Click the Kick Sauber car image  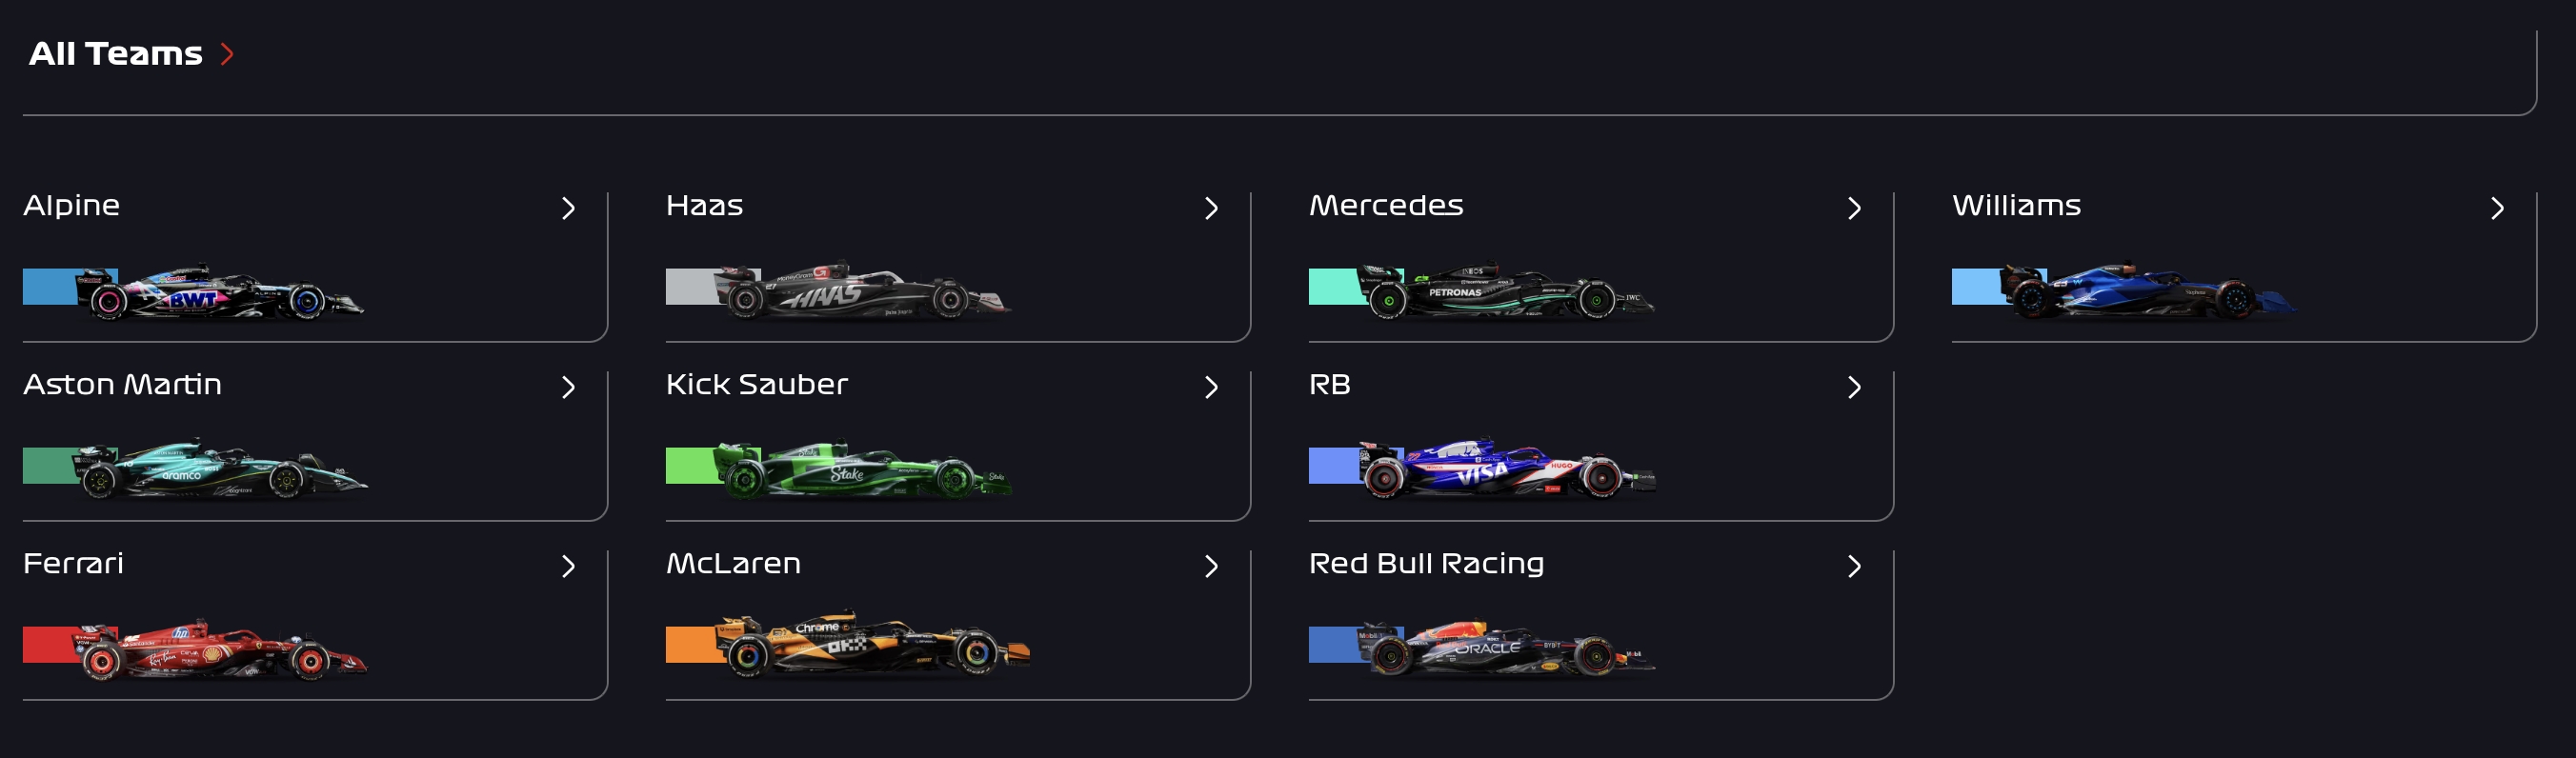pos(862,470)
